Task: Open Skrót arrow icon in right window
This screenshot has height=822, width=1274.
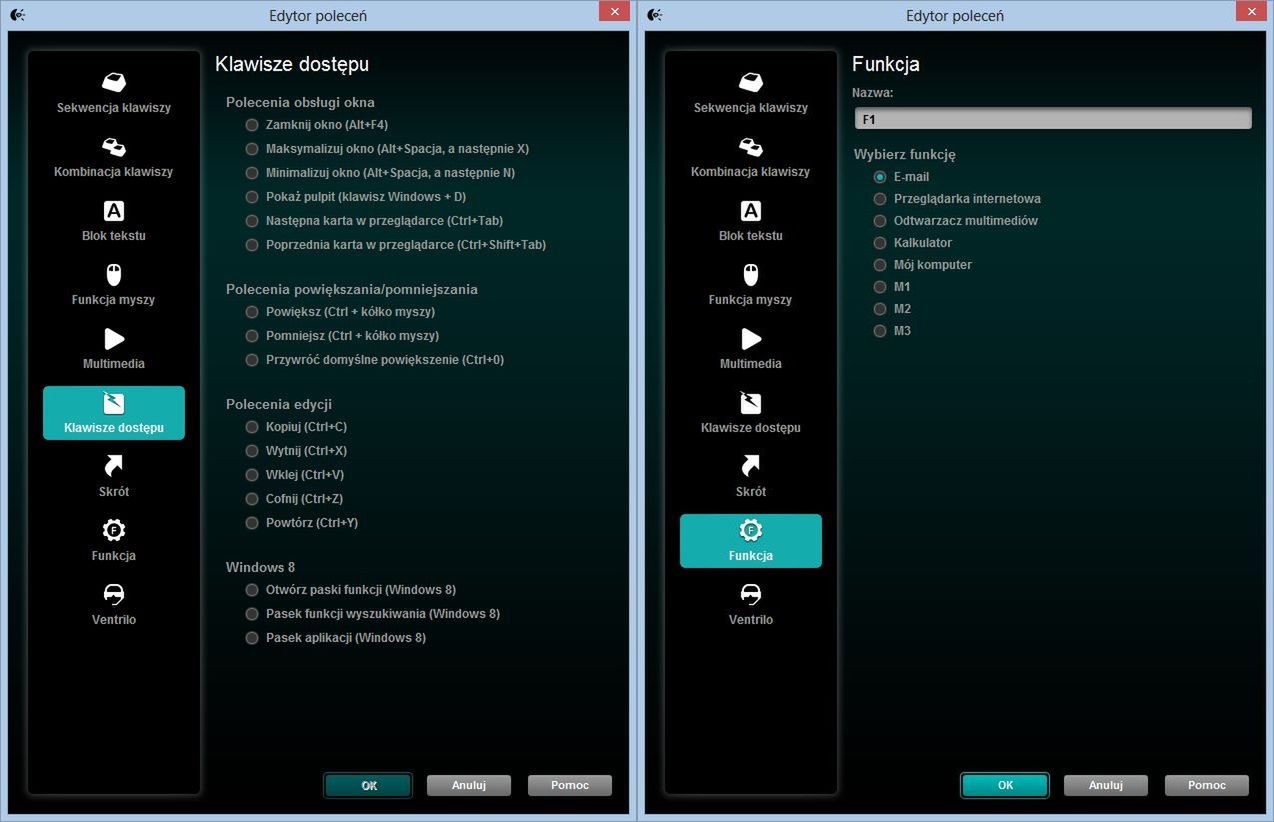Action: click(x=751, y=466)
